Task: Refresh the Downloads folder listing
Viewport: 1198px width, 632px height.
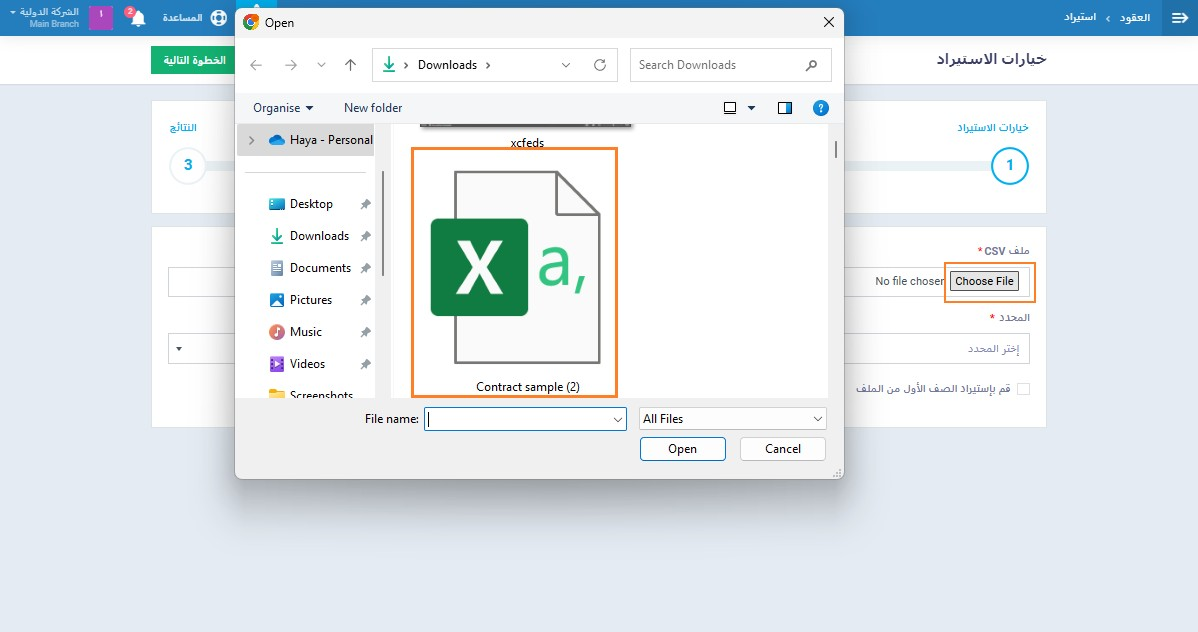Action: [x=600, y=65]
